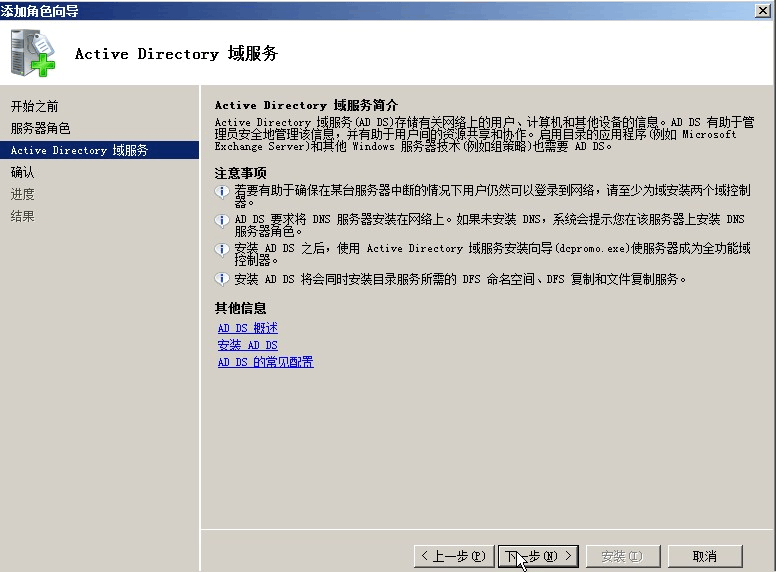Select the 结果 step in sidebar

point(23,216)
